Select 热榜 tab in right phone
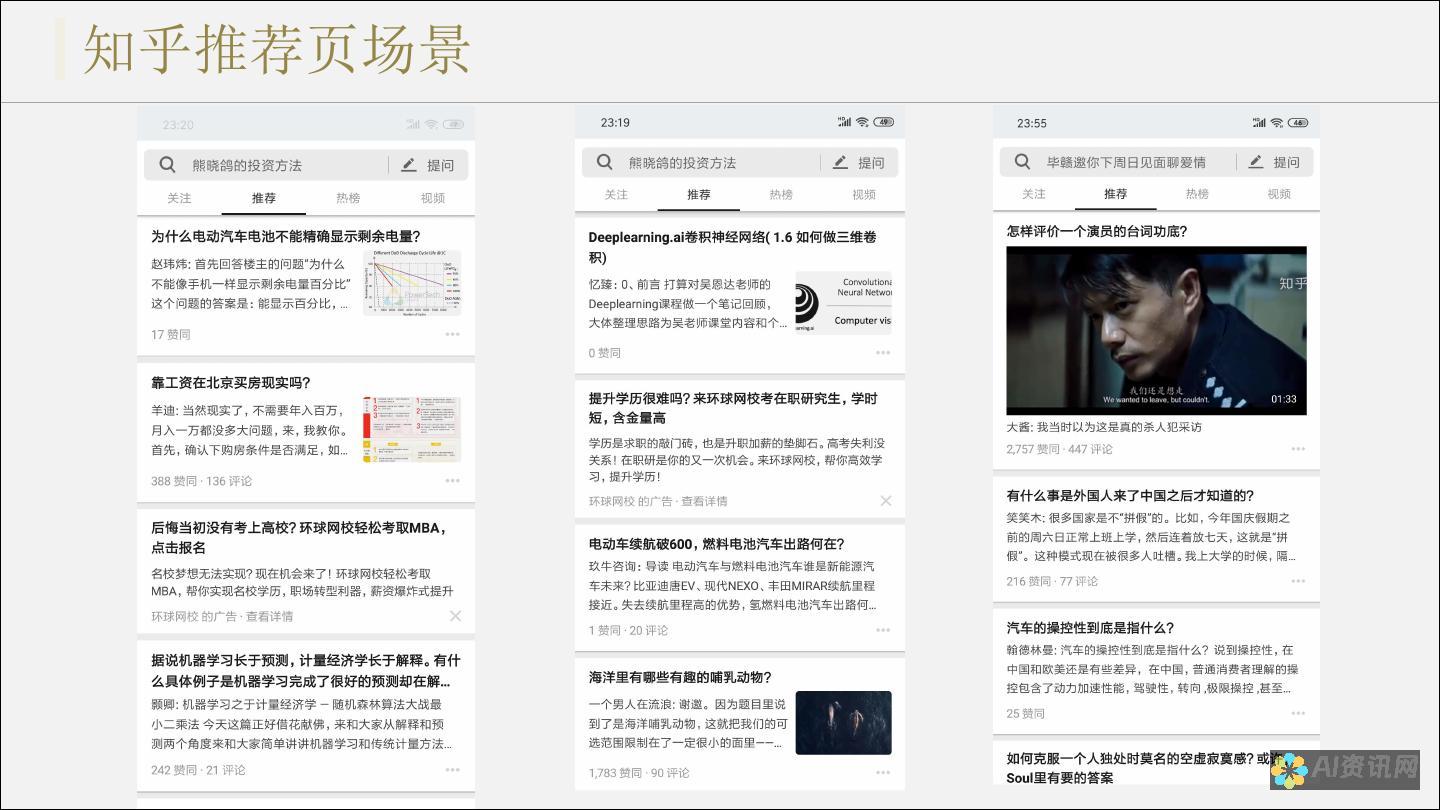1440x810 pixels. 1197,193
